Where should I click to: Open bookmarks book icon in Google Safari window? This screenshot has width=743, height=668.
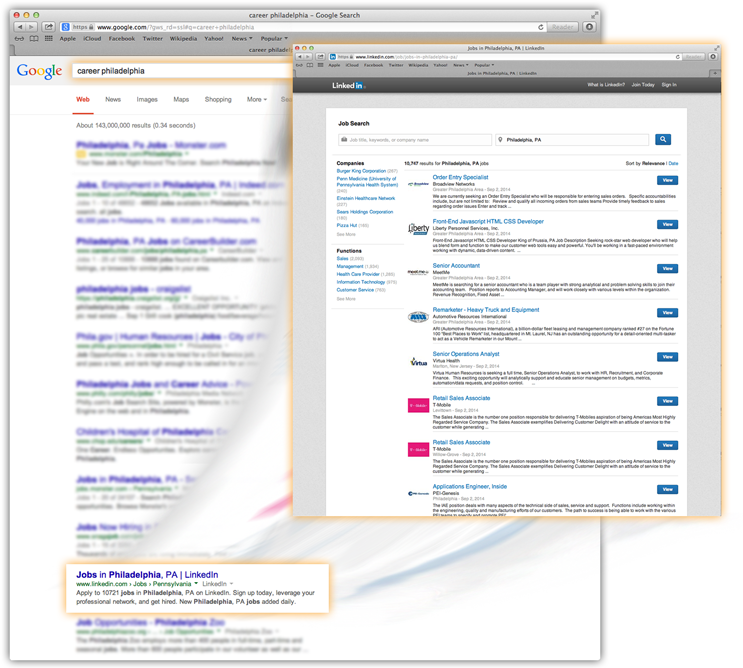tap(34, 39)
